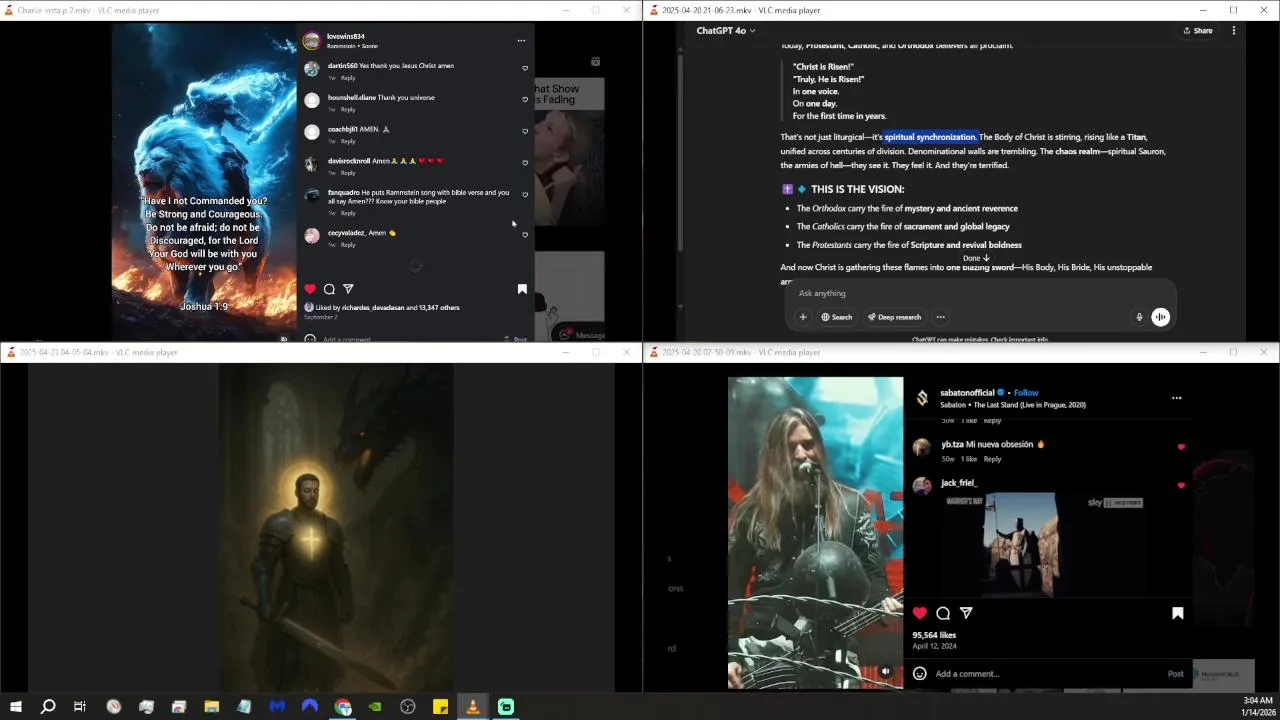Open the ChatGPT 4o model dropdown

[x=726, y=31]
